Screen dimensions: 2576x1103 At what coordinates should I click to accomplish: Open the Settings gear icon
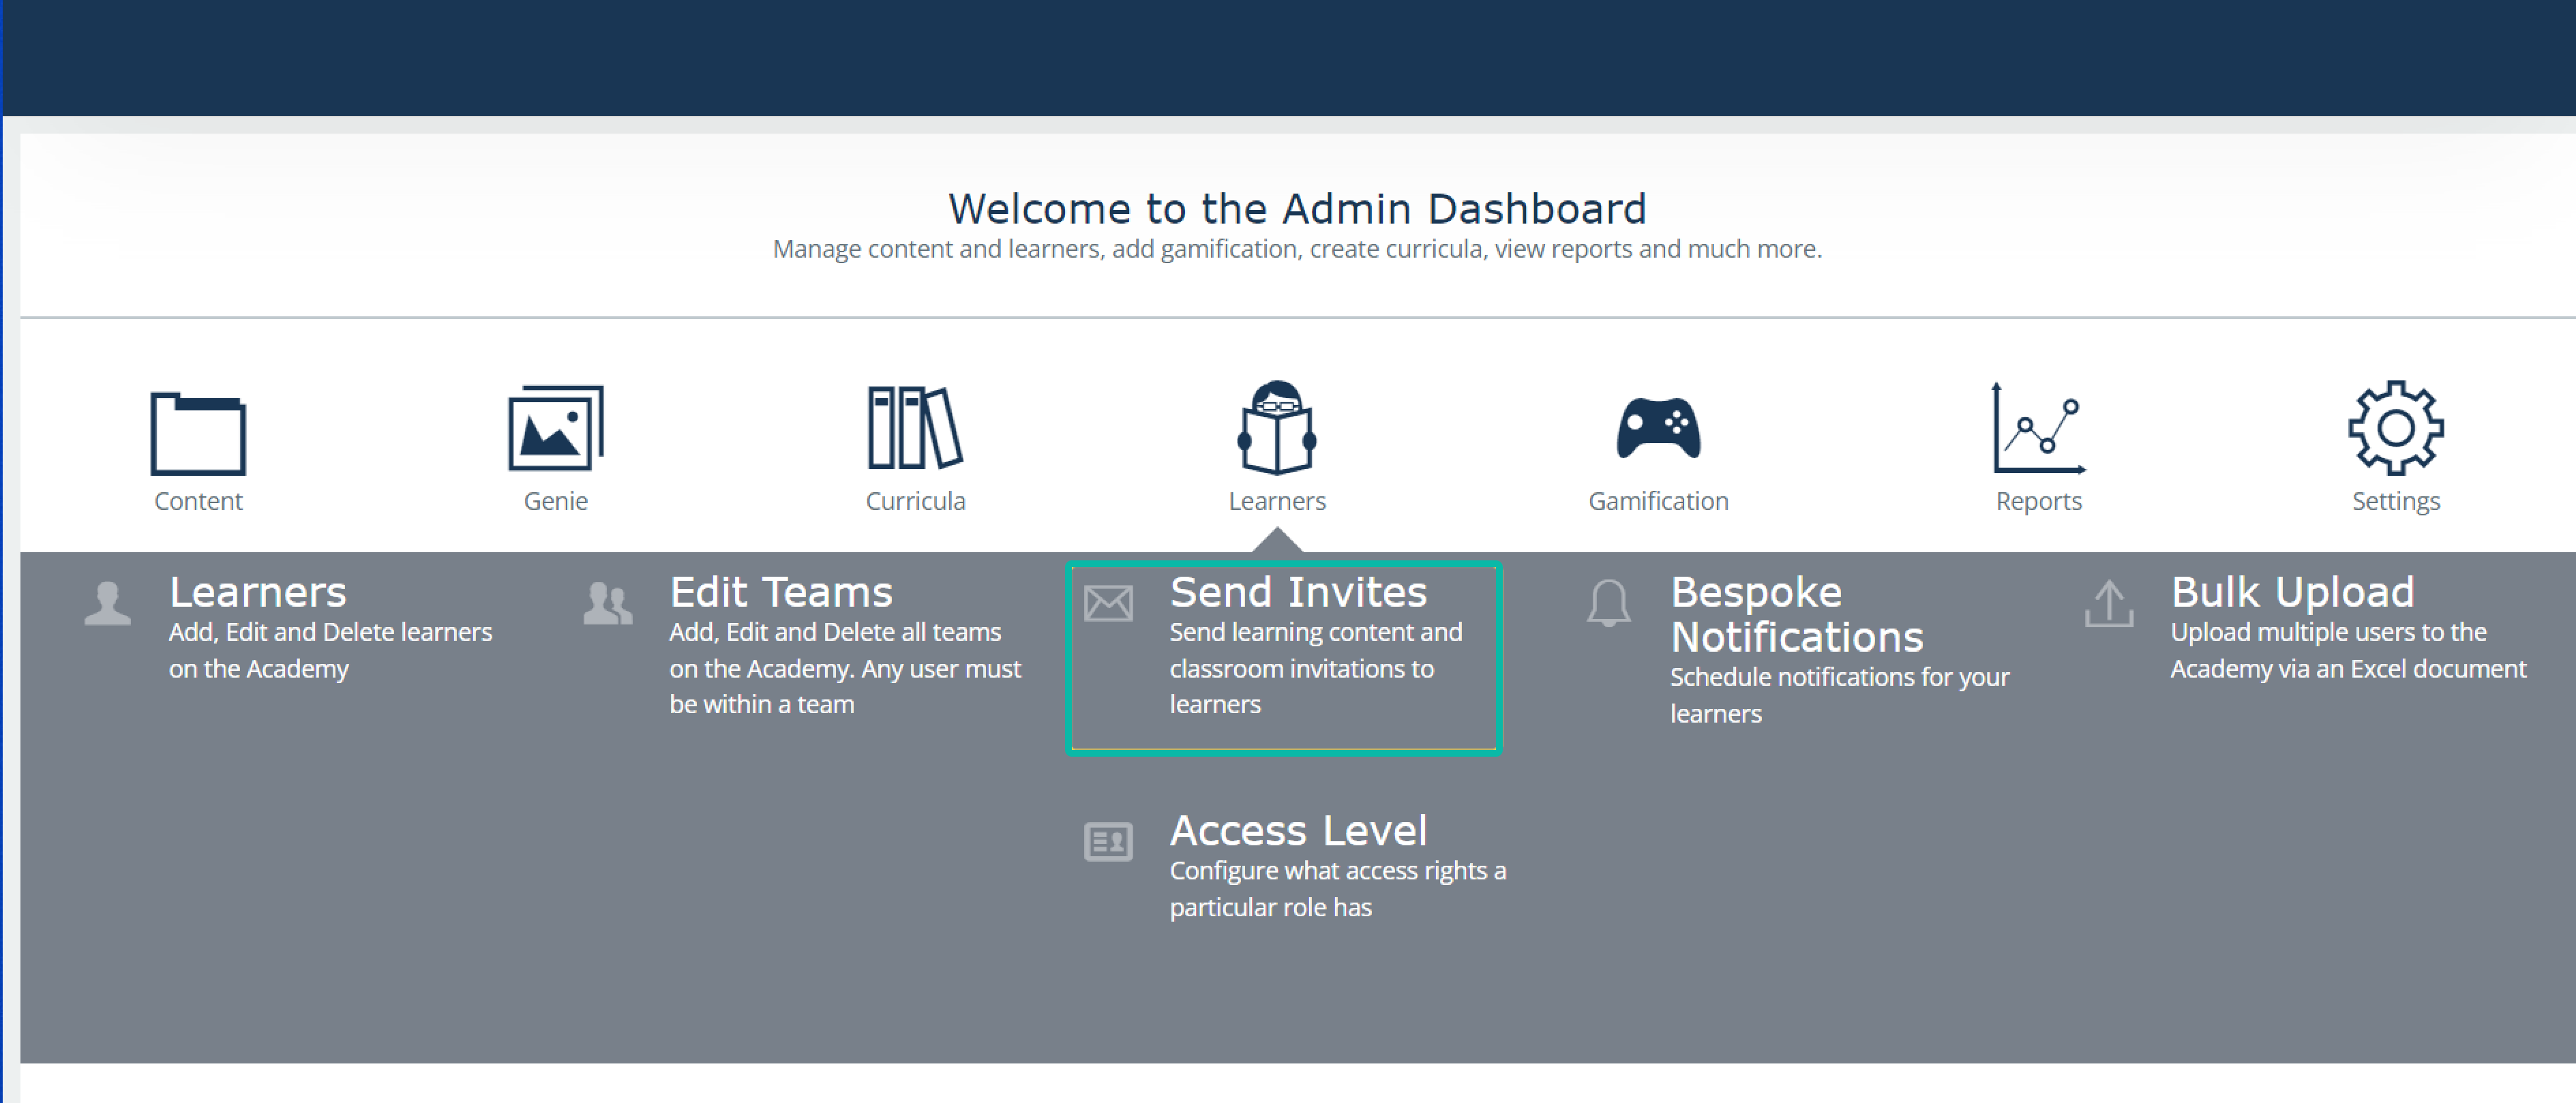2395,428
